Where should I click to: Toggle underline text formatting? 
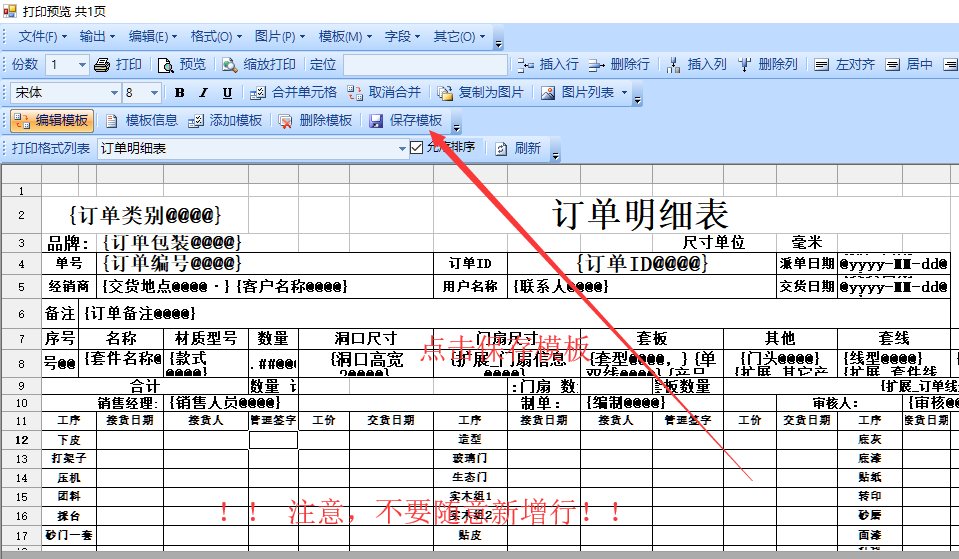pos(227,93)
